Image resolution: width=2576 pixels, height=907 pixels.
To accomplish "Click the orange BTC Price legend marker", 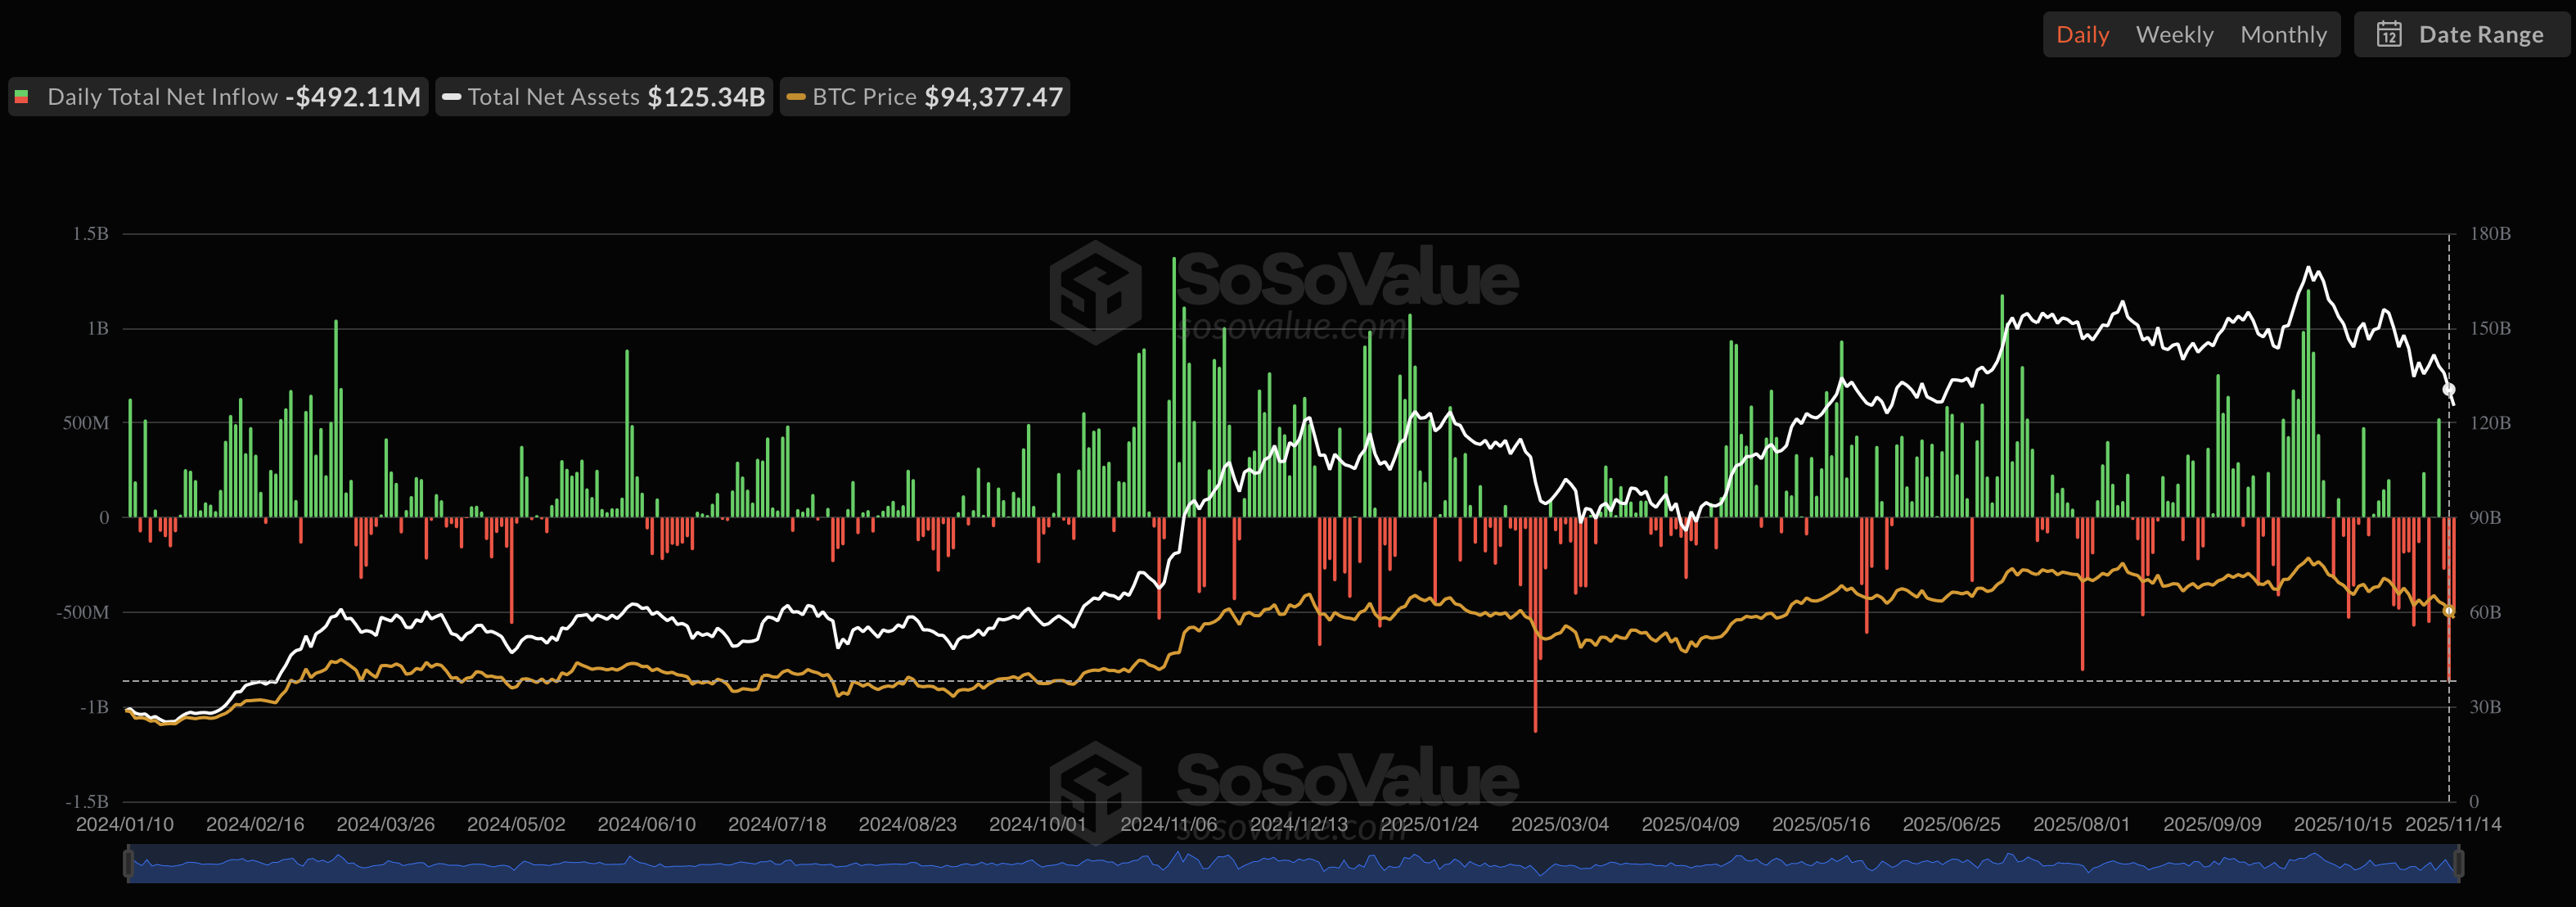I will (x=796, y=97).
